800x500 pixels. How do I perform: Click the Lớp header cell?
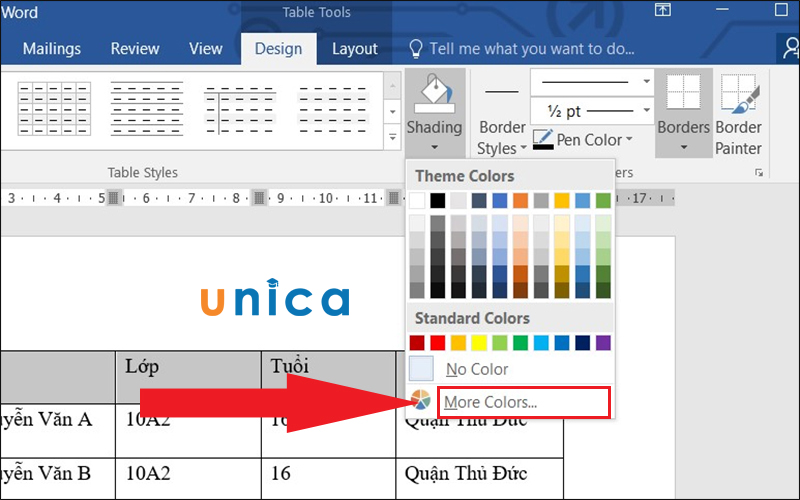tap(188, 377)
